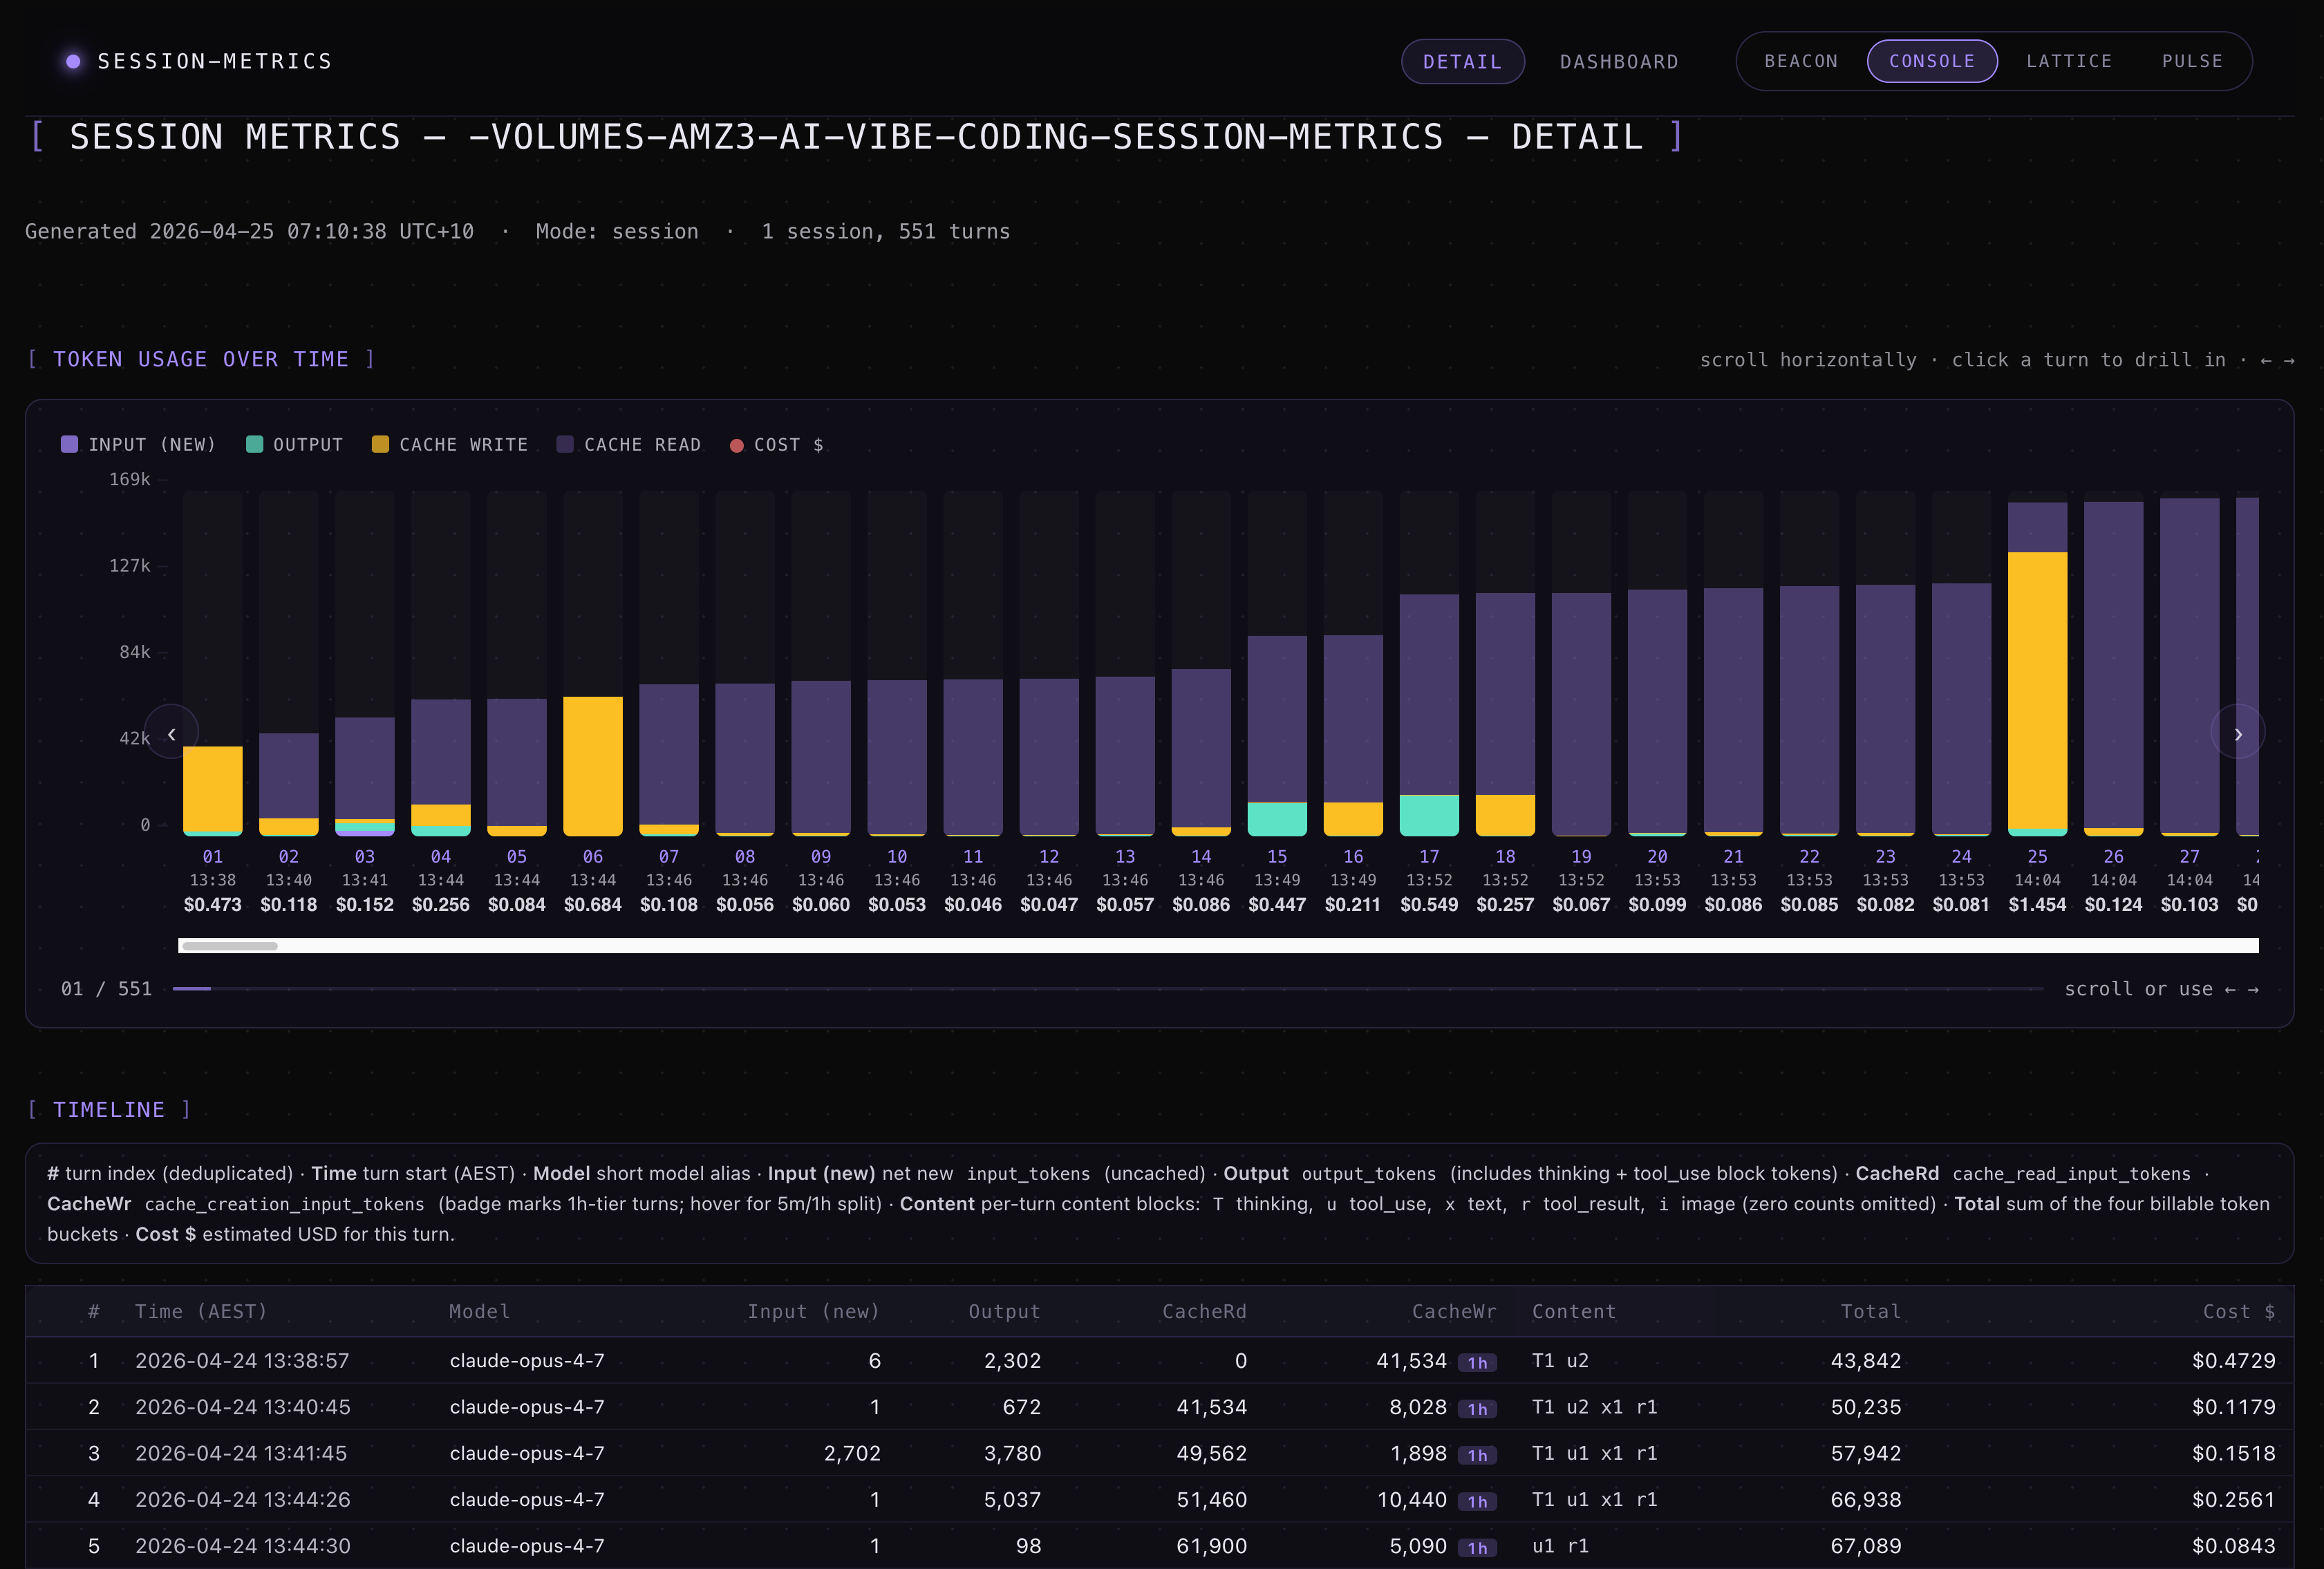
Task: Click the turn 06 cache write bar
Action: (x=593, y=765)
